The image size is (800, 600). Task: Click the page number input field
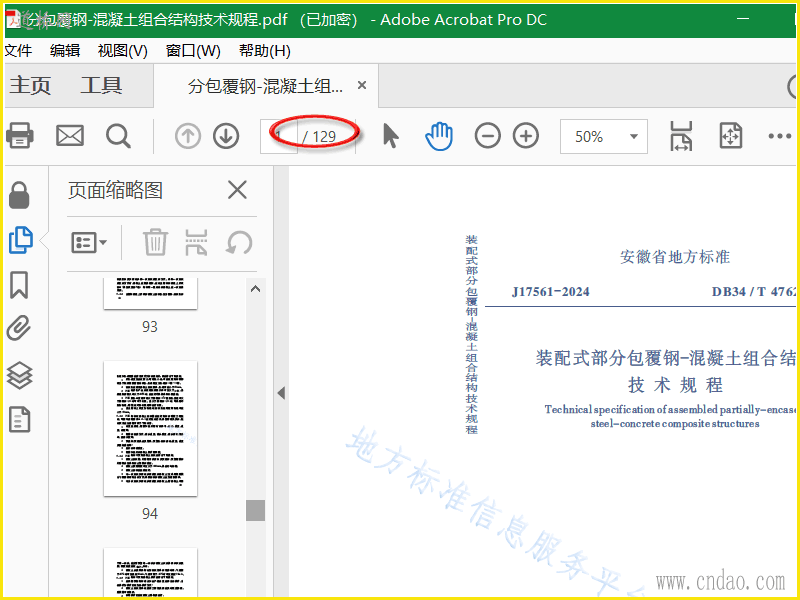click(279, 136)
